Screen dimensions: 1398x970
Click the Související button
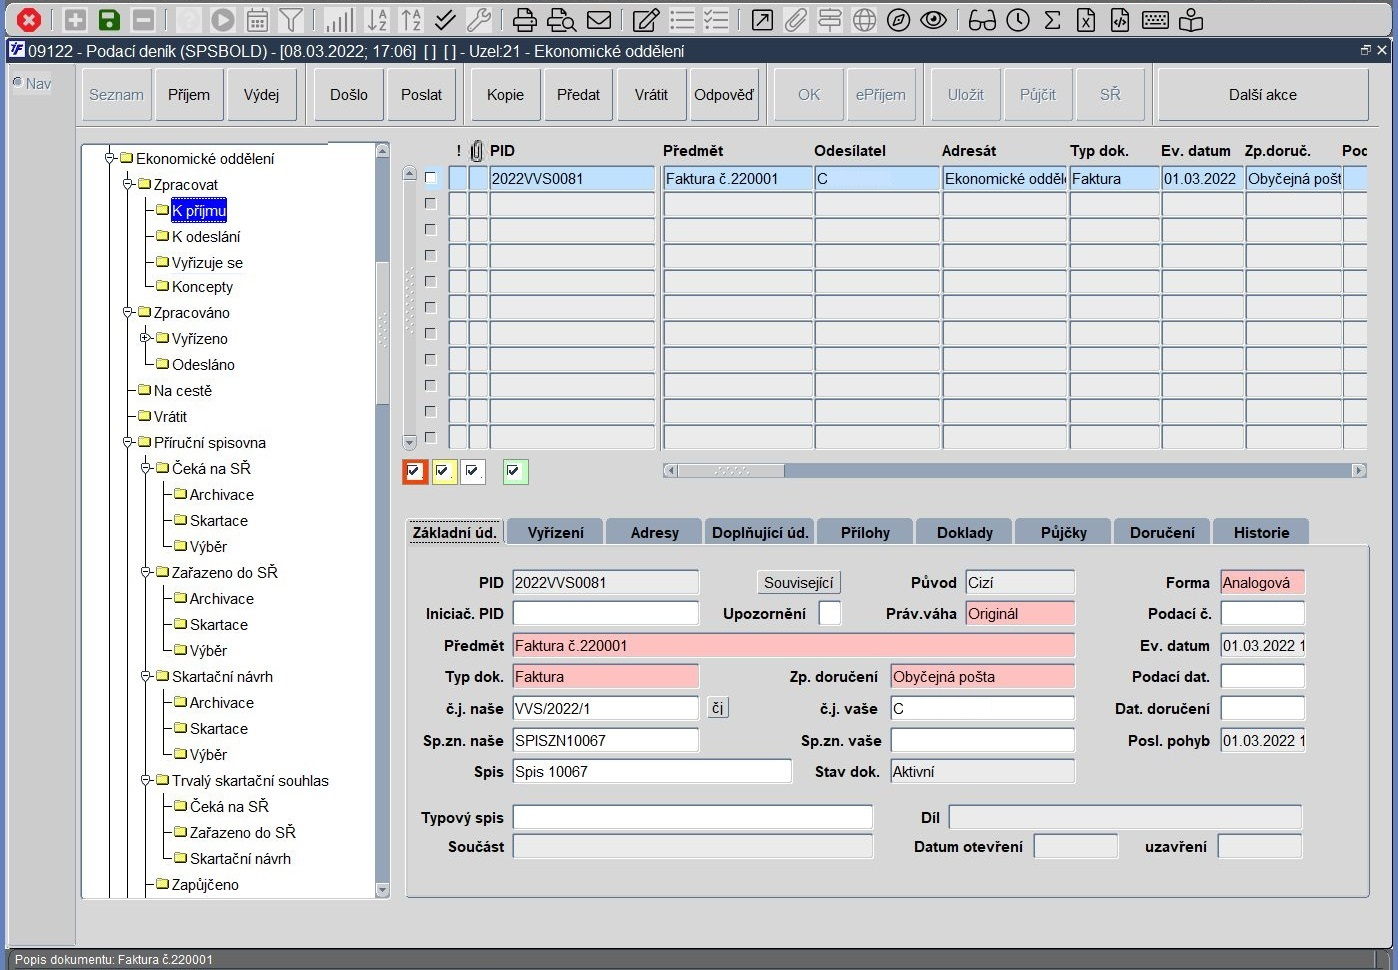coord(798,582)
